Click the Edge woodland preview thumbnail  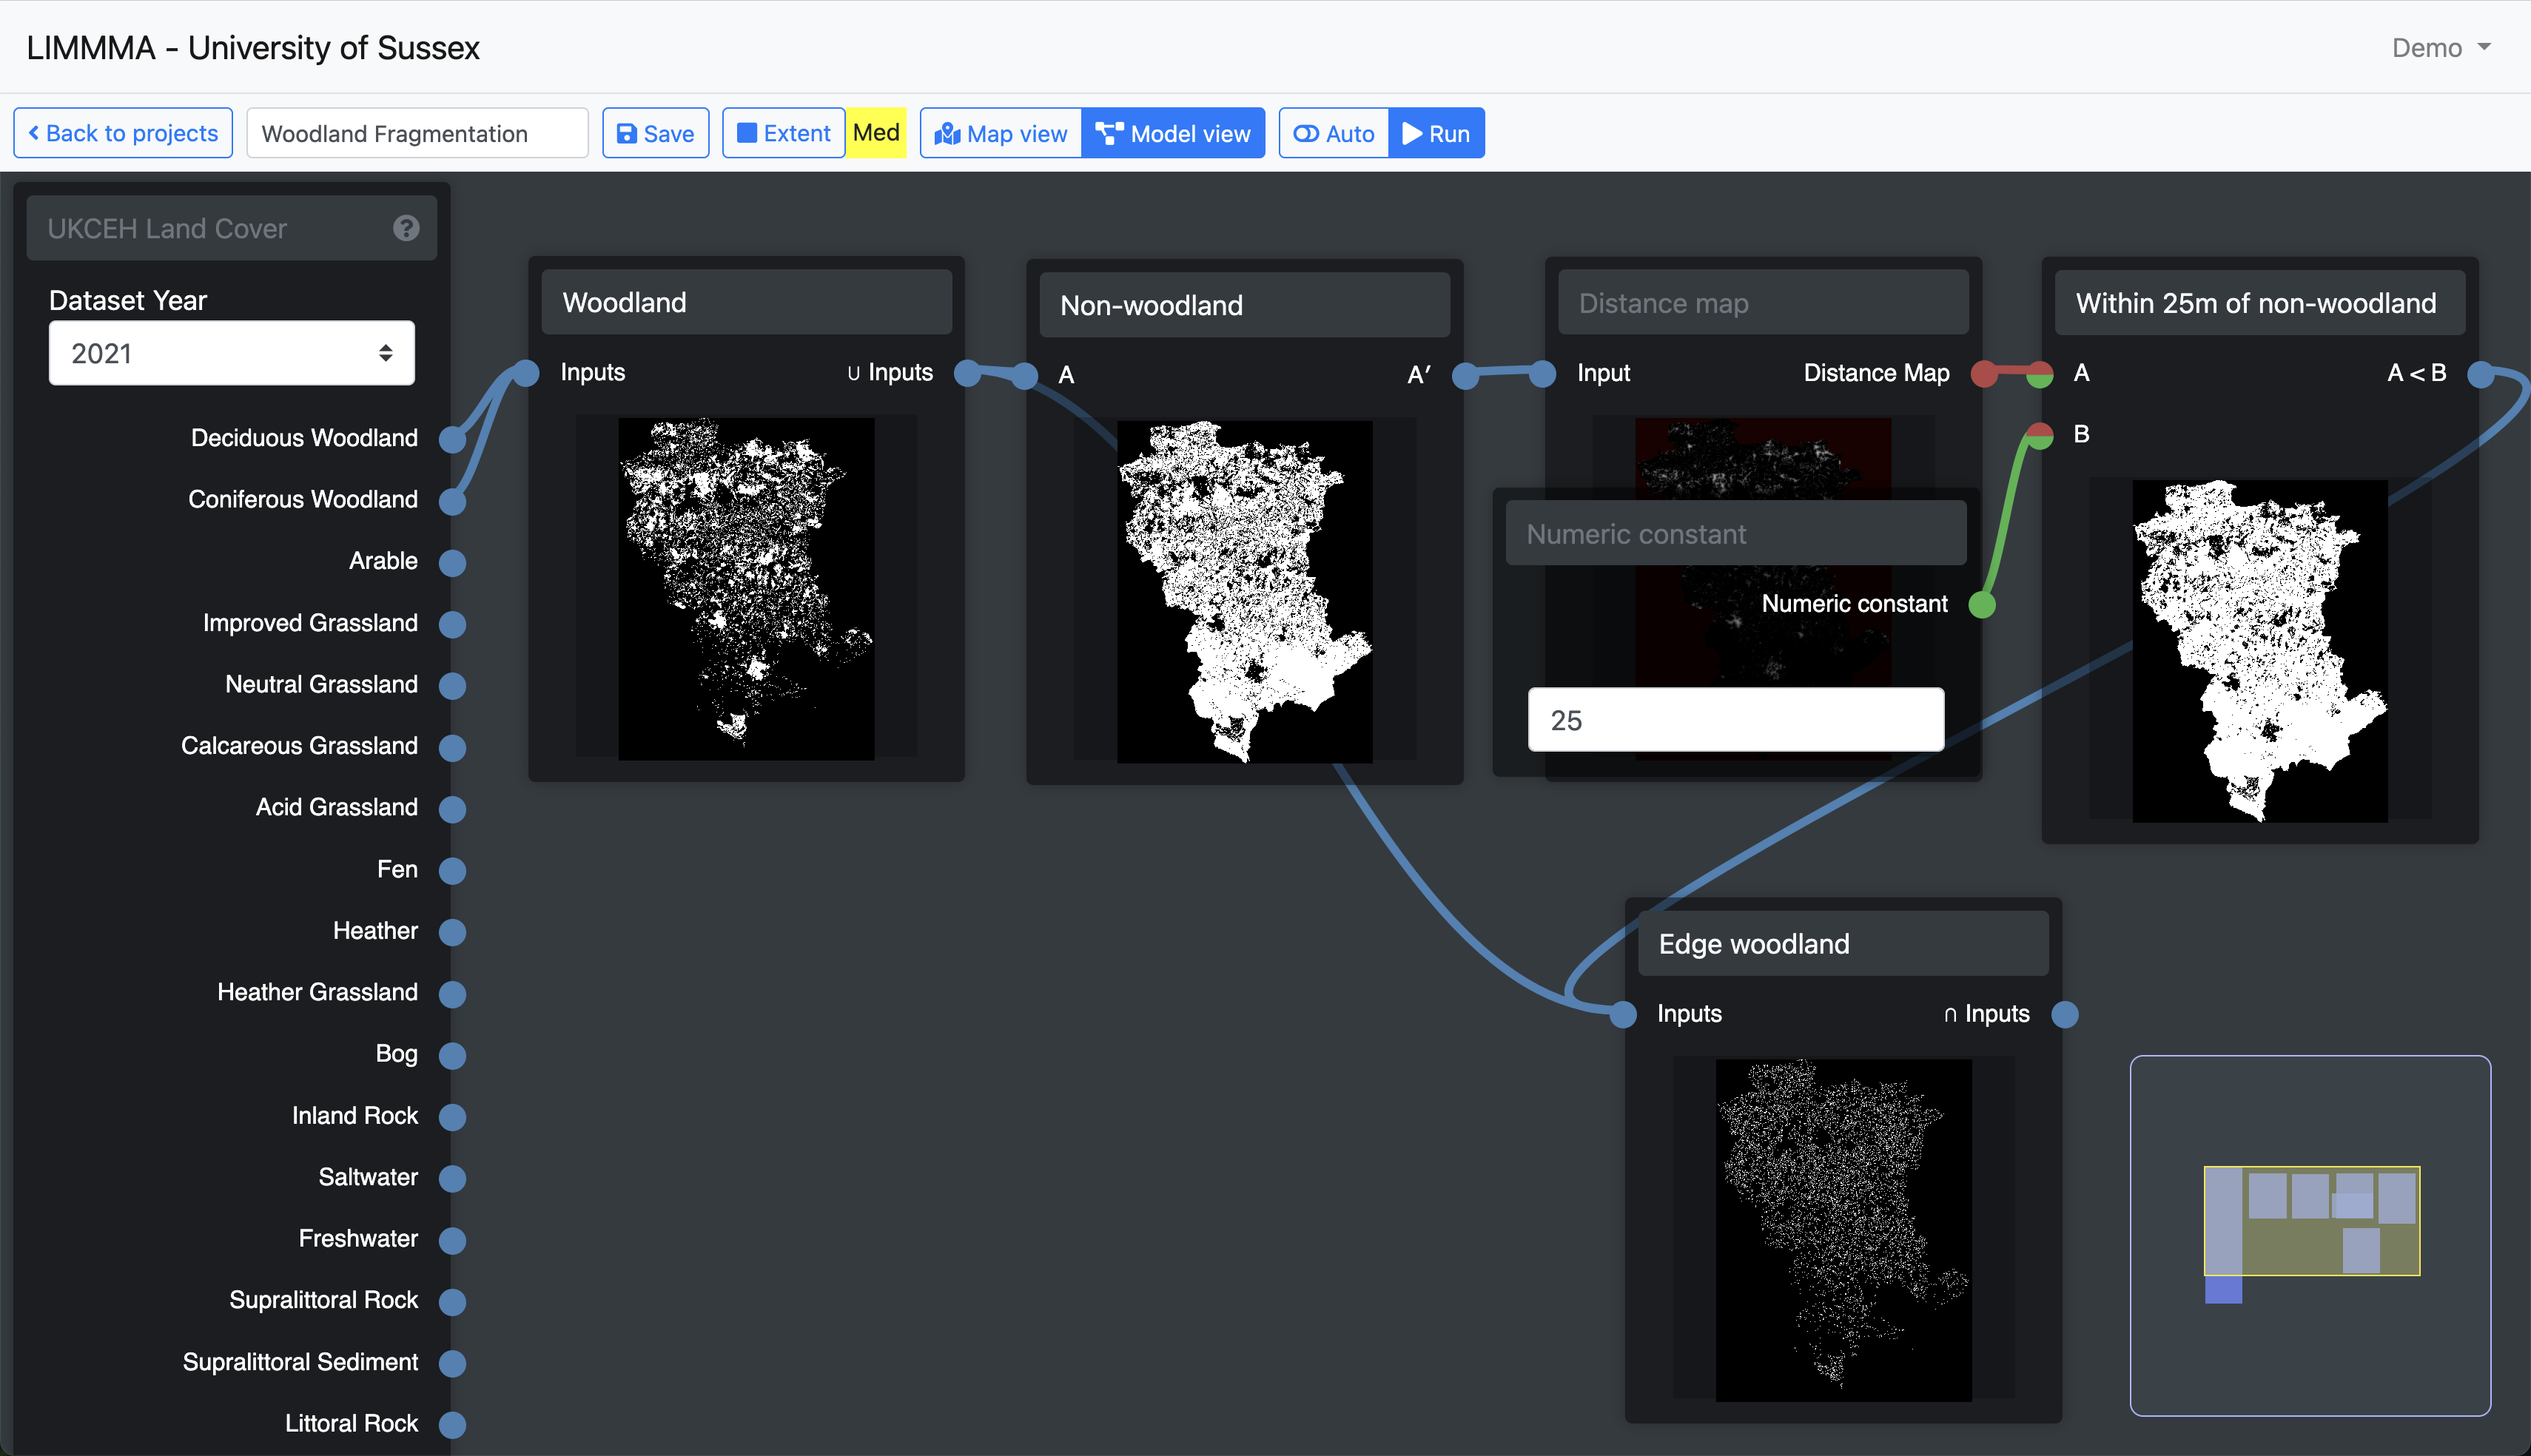(x=1843, y=1230)
